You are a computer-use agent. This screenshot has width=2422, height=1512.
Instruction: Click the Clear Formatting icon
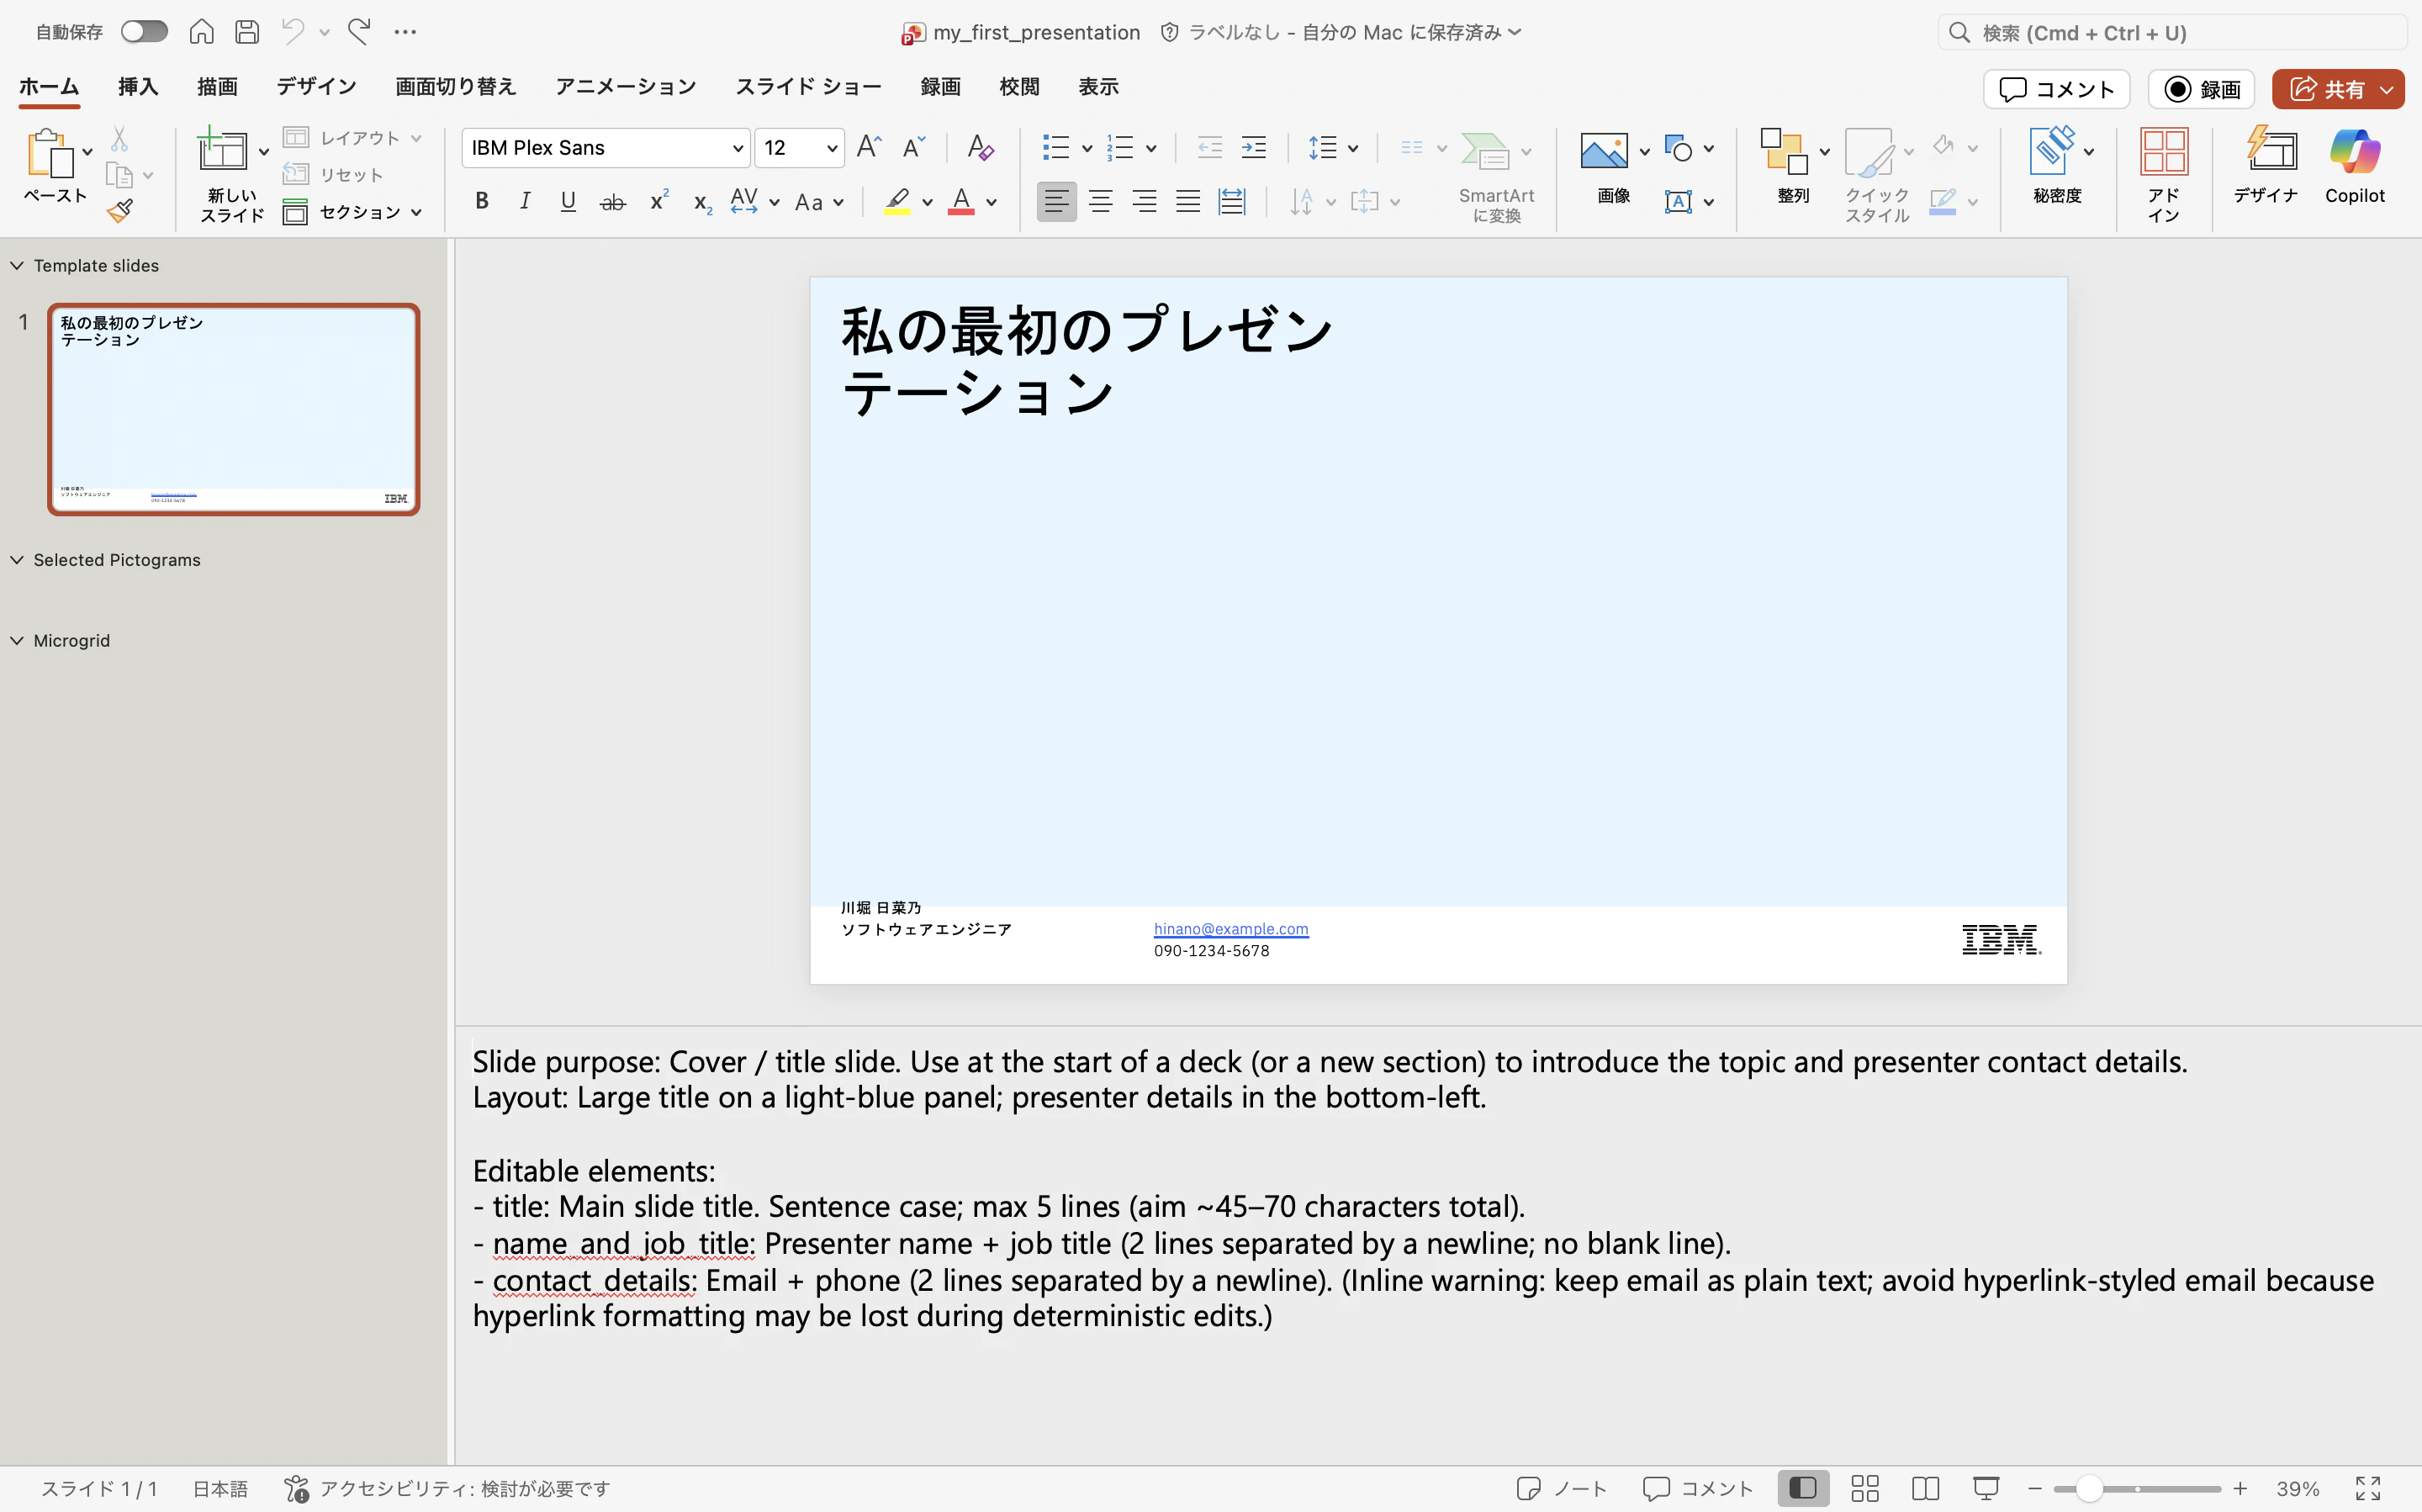click(x=980, y=148)
